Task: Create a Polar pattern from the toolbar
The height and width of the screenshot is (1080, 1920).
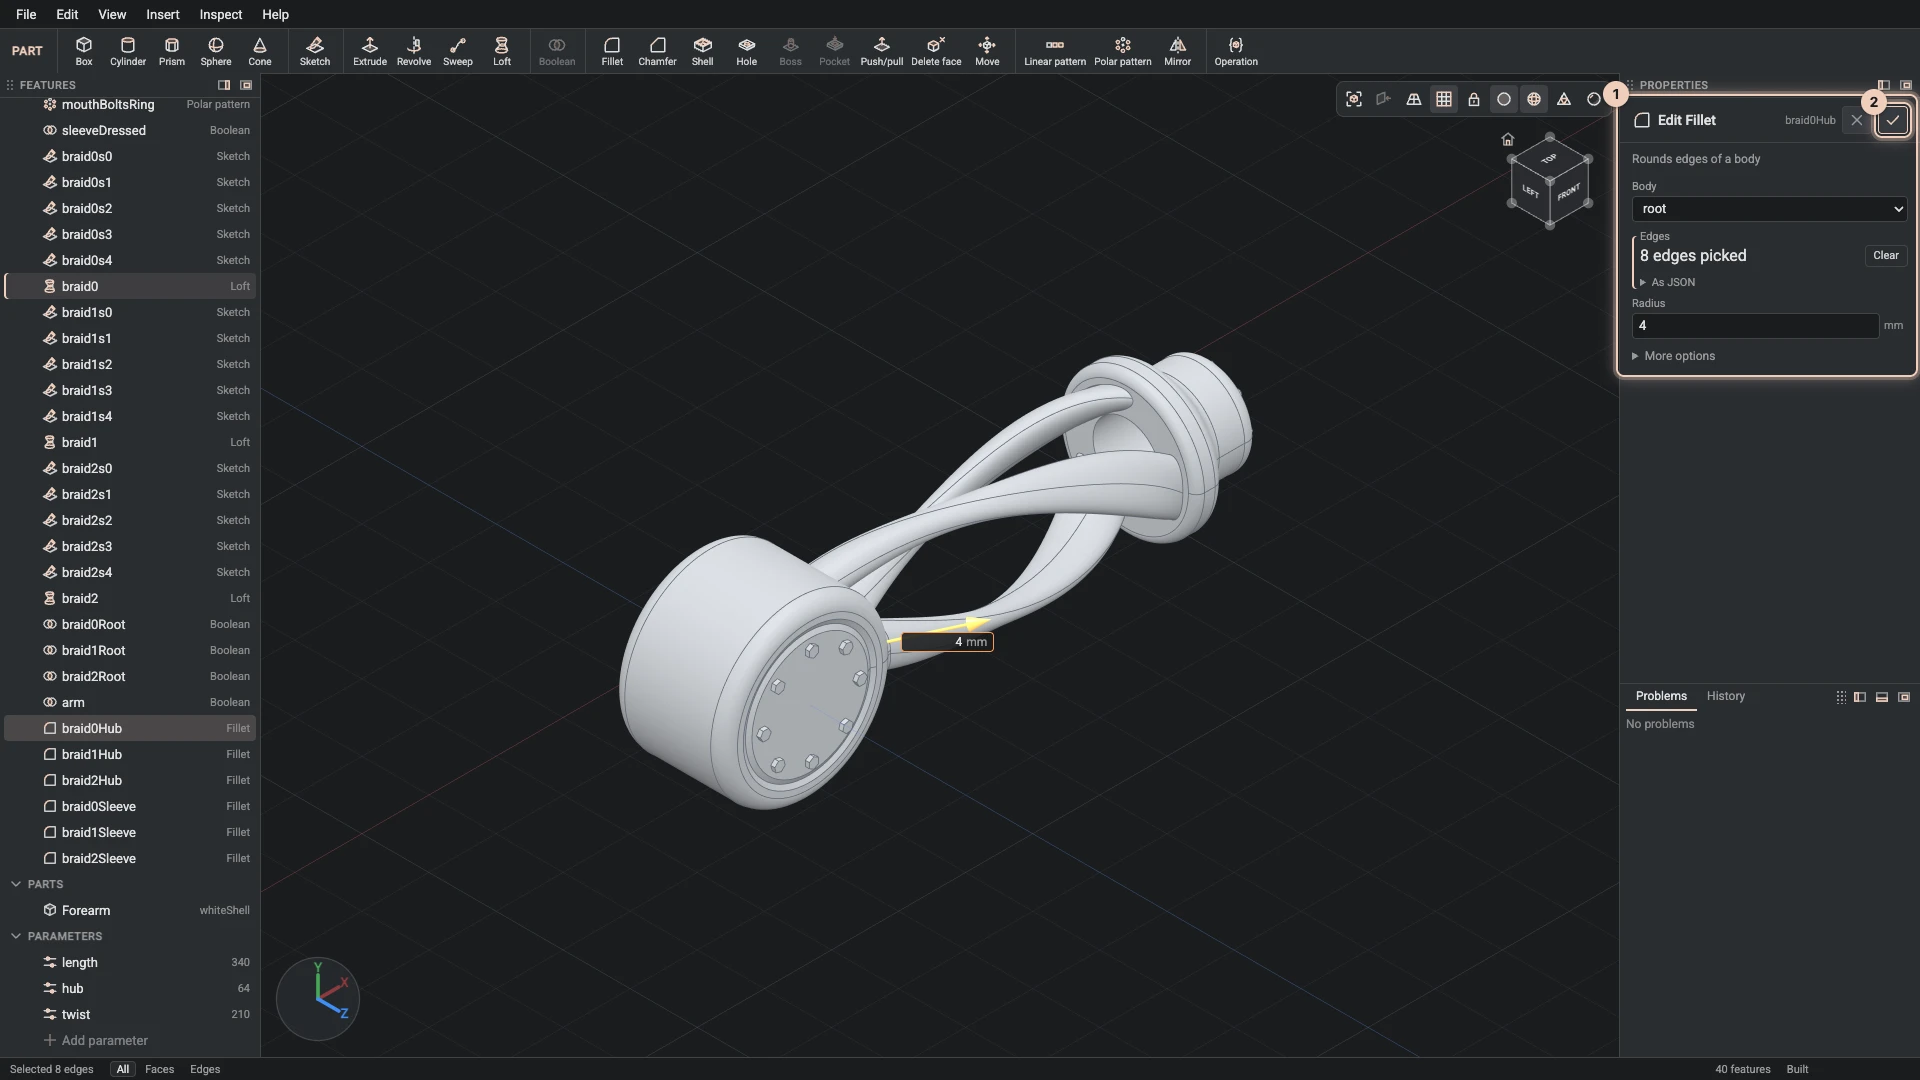Action: click(x=1123, y=51)
